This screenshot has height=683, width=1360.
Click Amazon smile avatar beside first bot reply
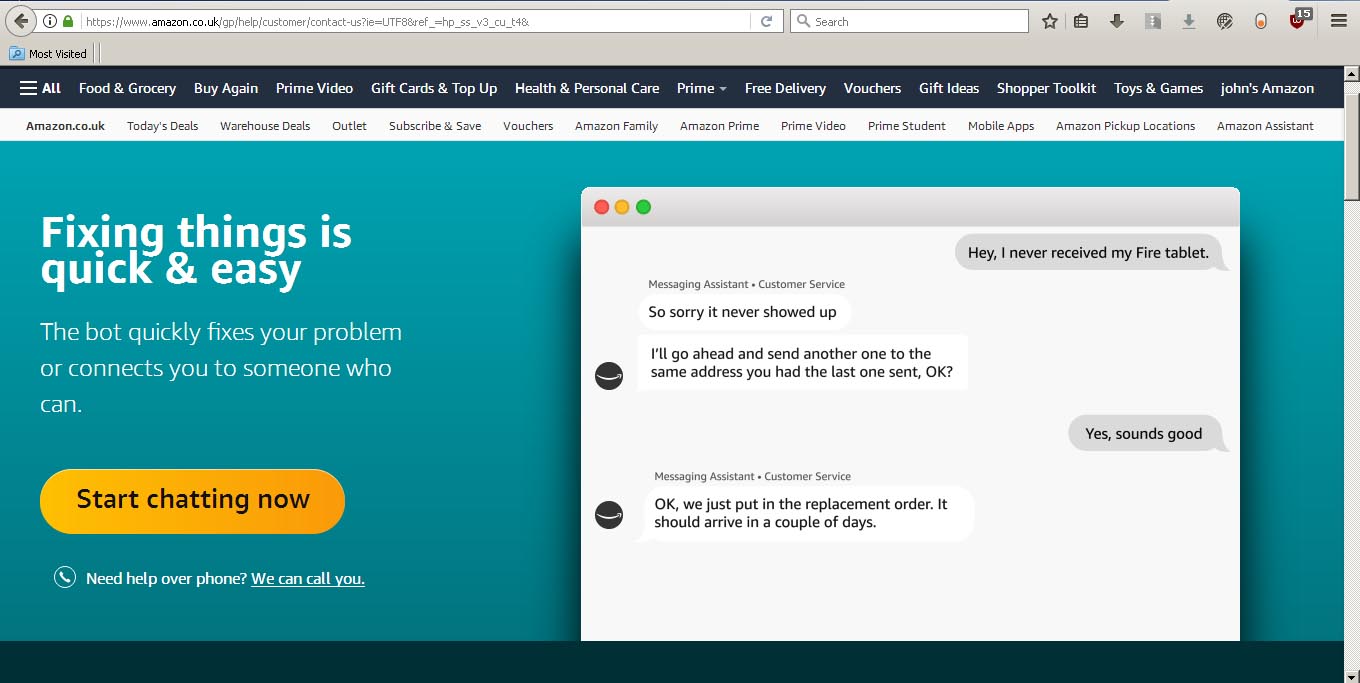tap(609, 376)
